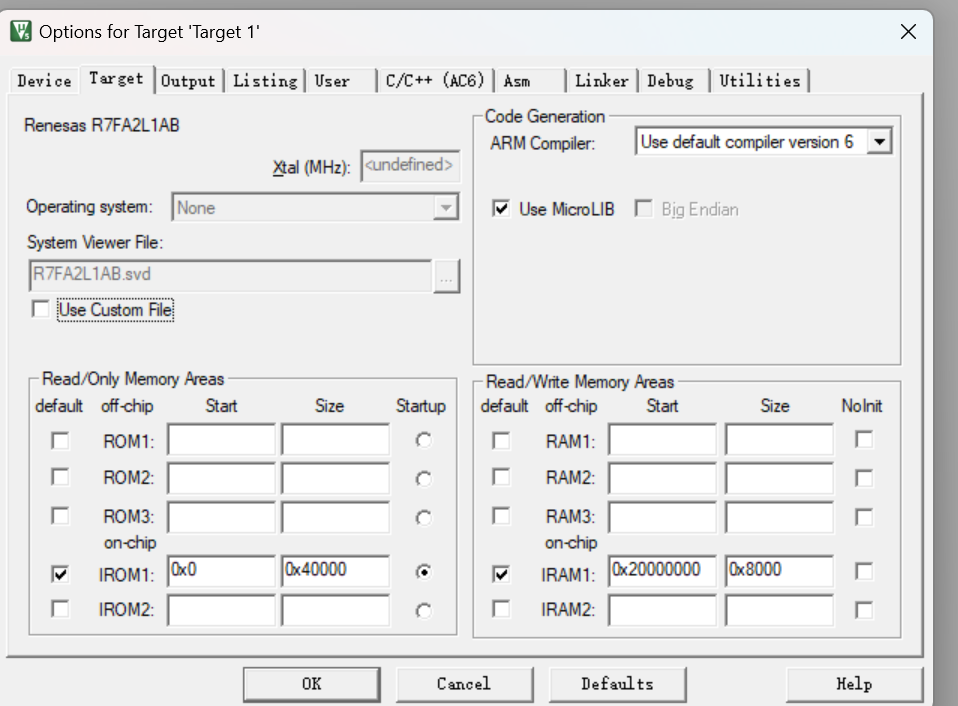
Task: Switch to the Asm tab
Action: point(530,81)
